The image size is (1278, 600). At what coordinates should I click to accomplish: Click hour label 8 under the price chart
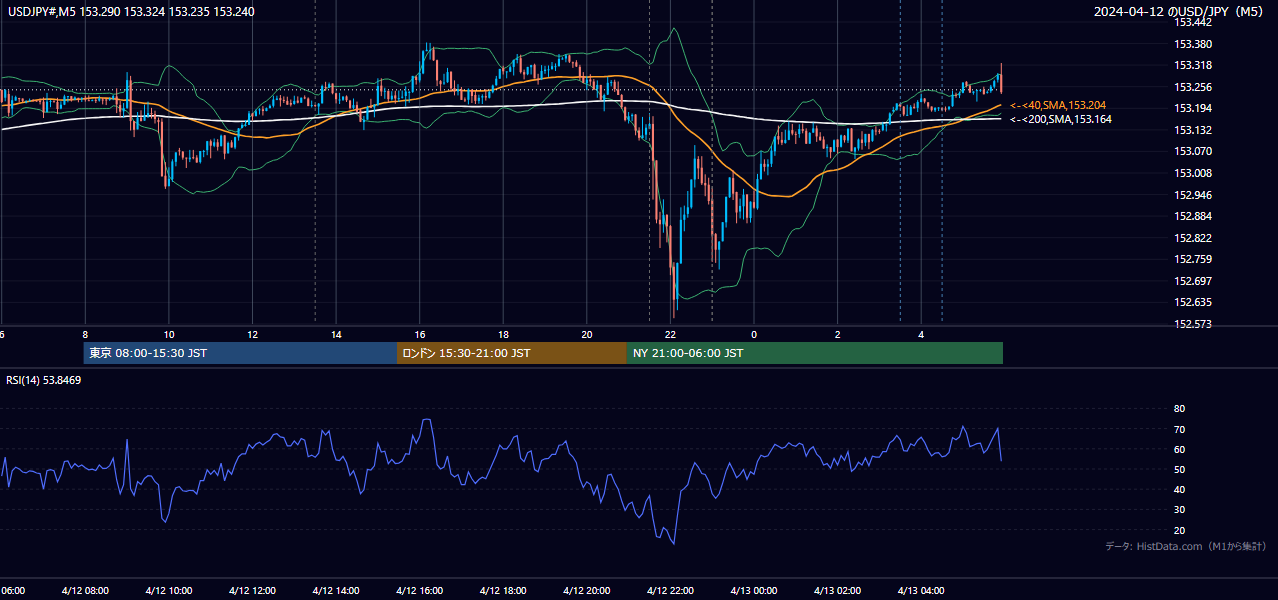click(x=85, y=335)
